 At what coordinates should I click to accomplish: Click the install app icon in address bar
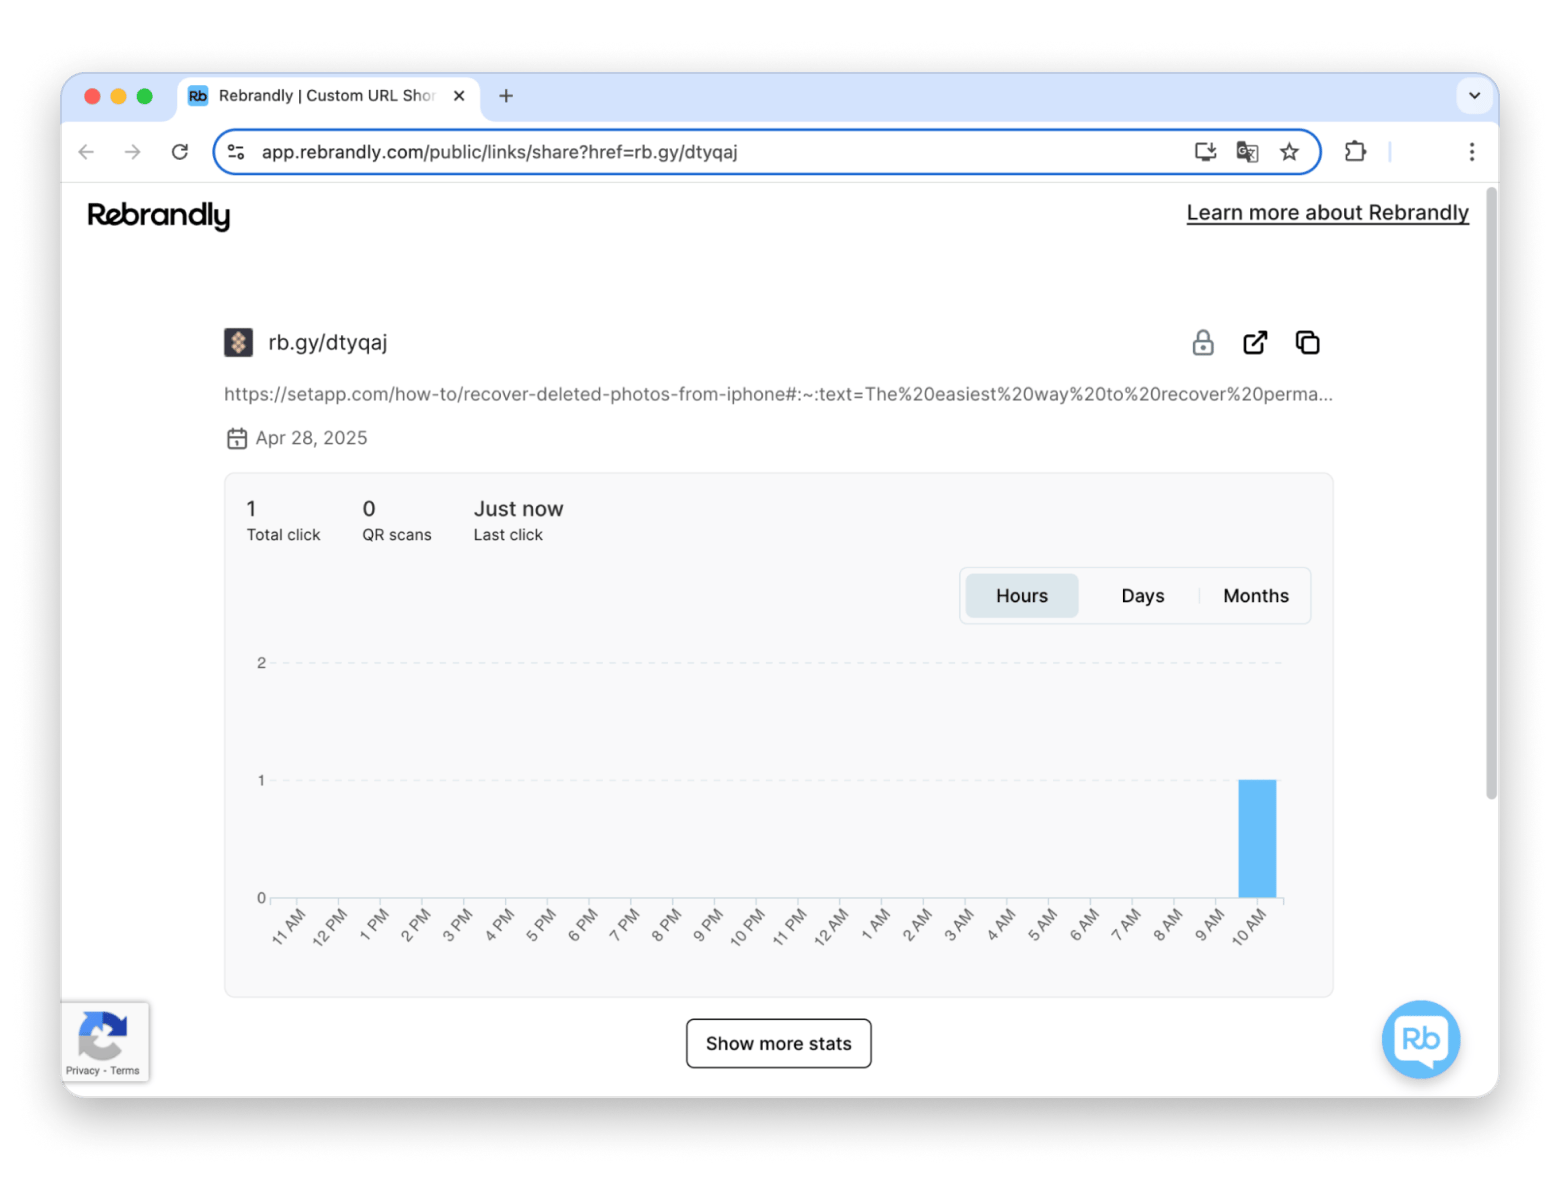click(1205, 152)
